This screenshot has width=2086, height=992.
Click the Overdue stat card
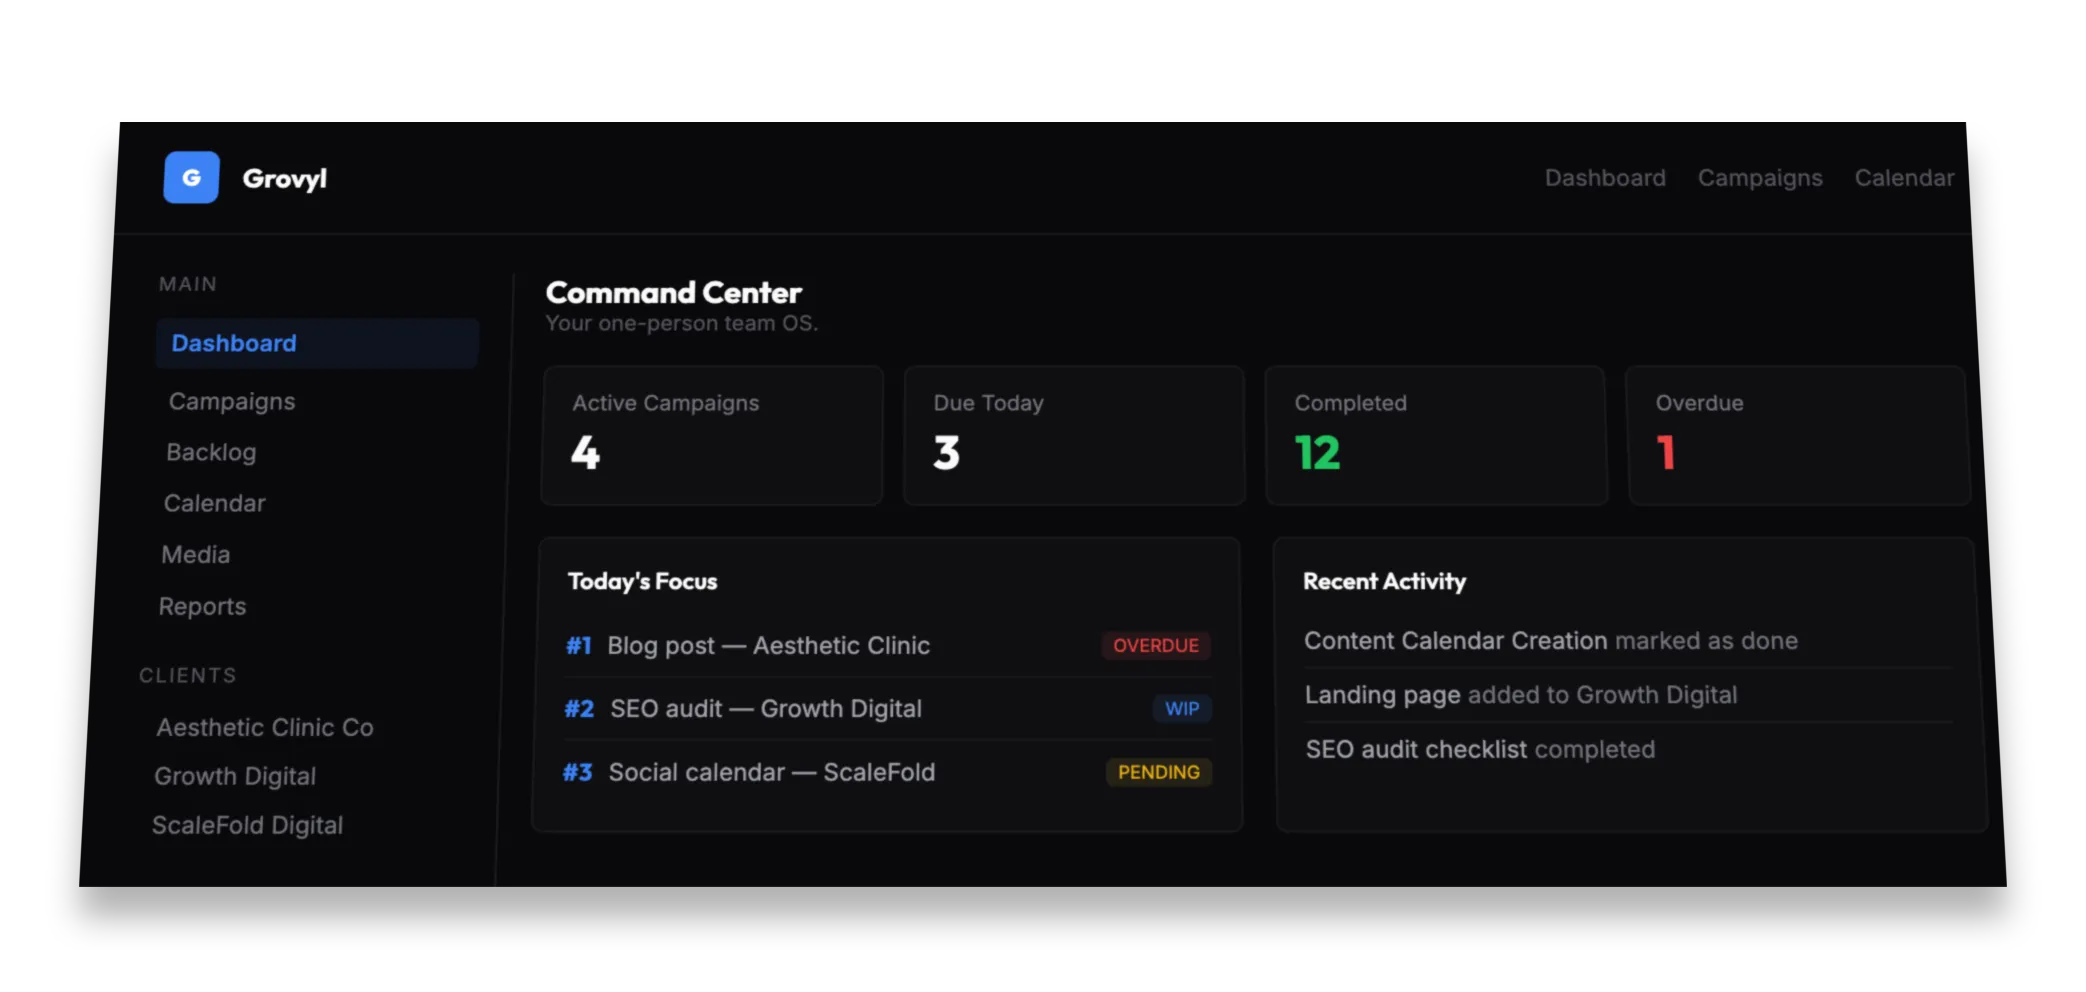click(x=1798, y=435)
